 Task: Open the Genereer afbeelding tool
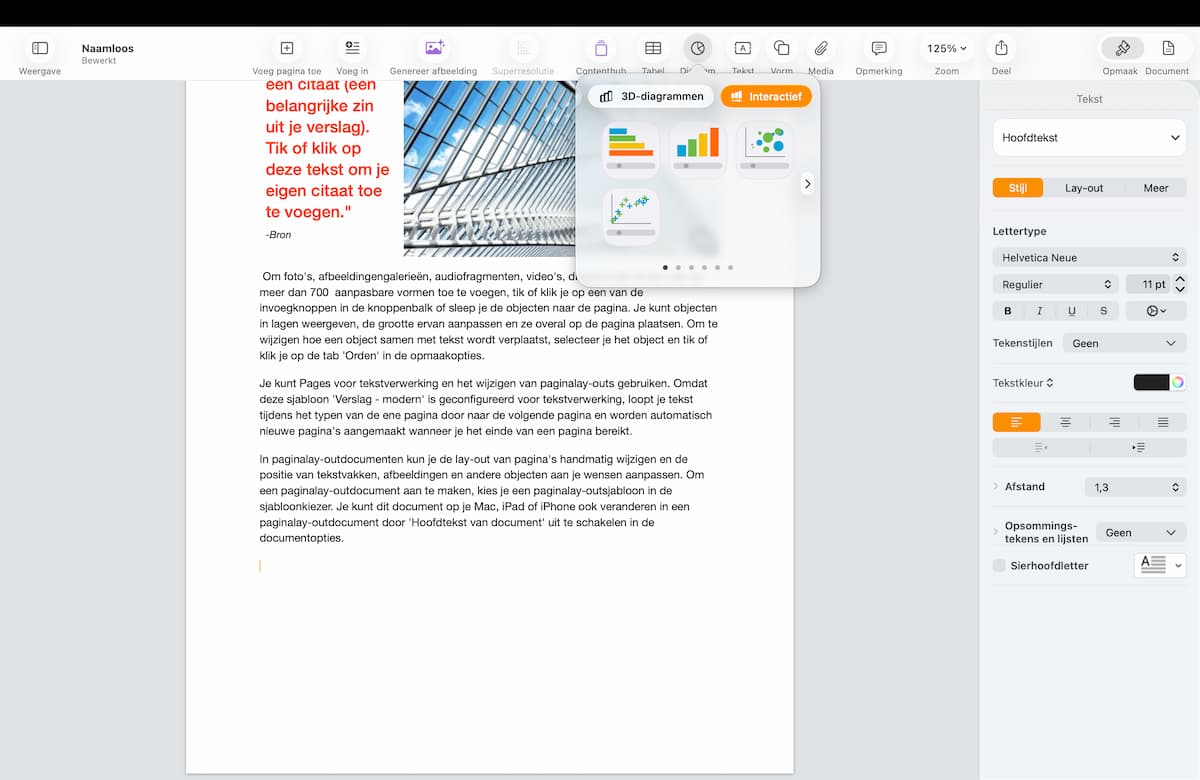(434, 48)
